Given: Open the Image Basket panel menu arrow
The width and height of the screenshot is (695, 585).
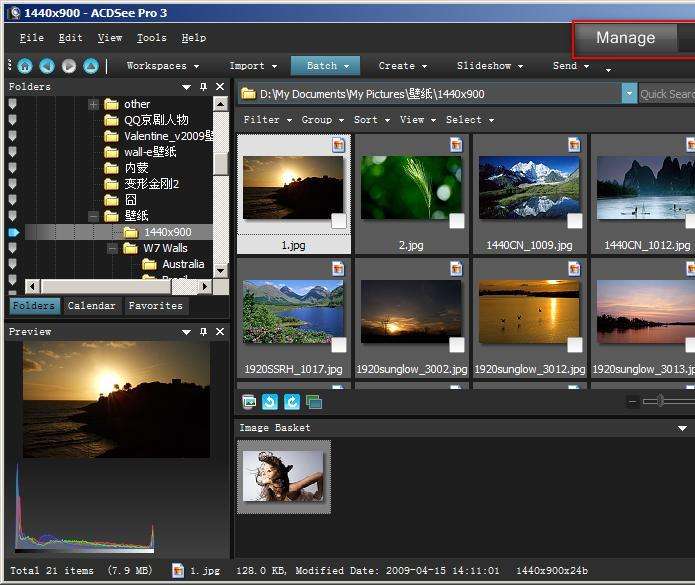Looking at the screenshot, I should coord(682,428).
